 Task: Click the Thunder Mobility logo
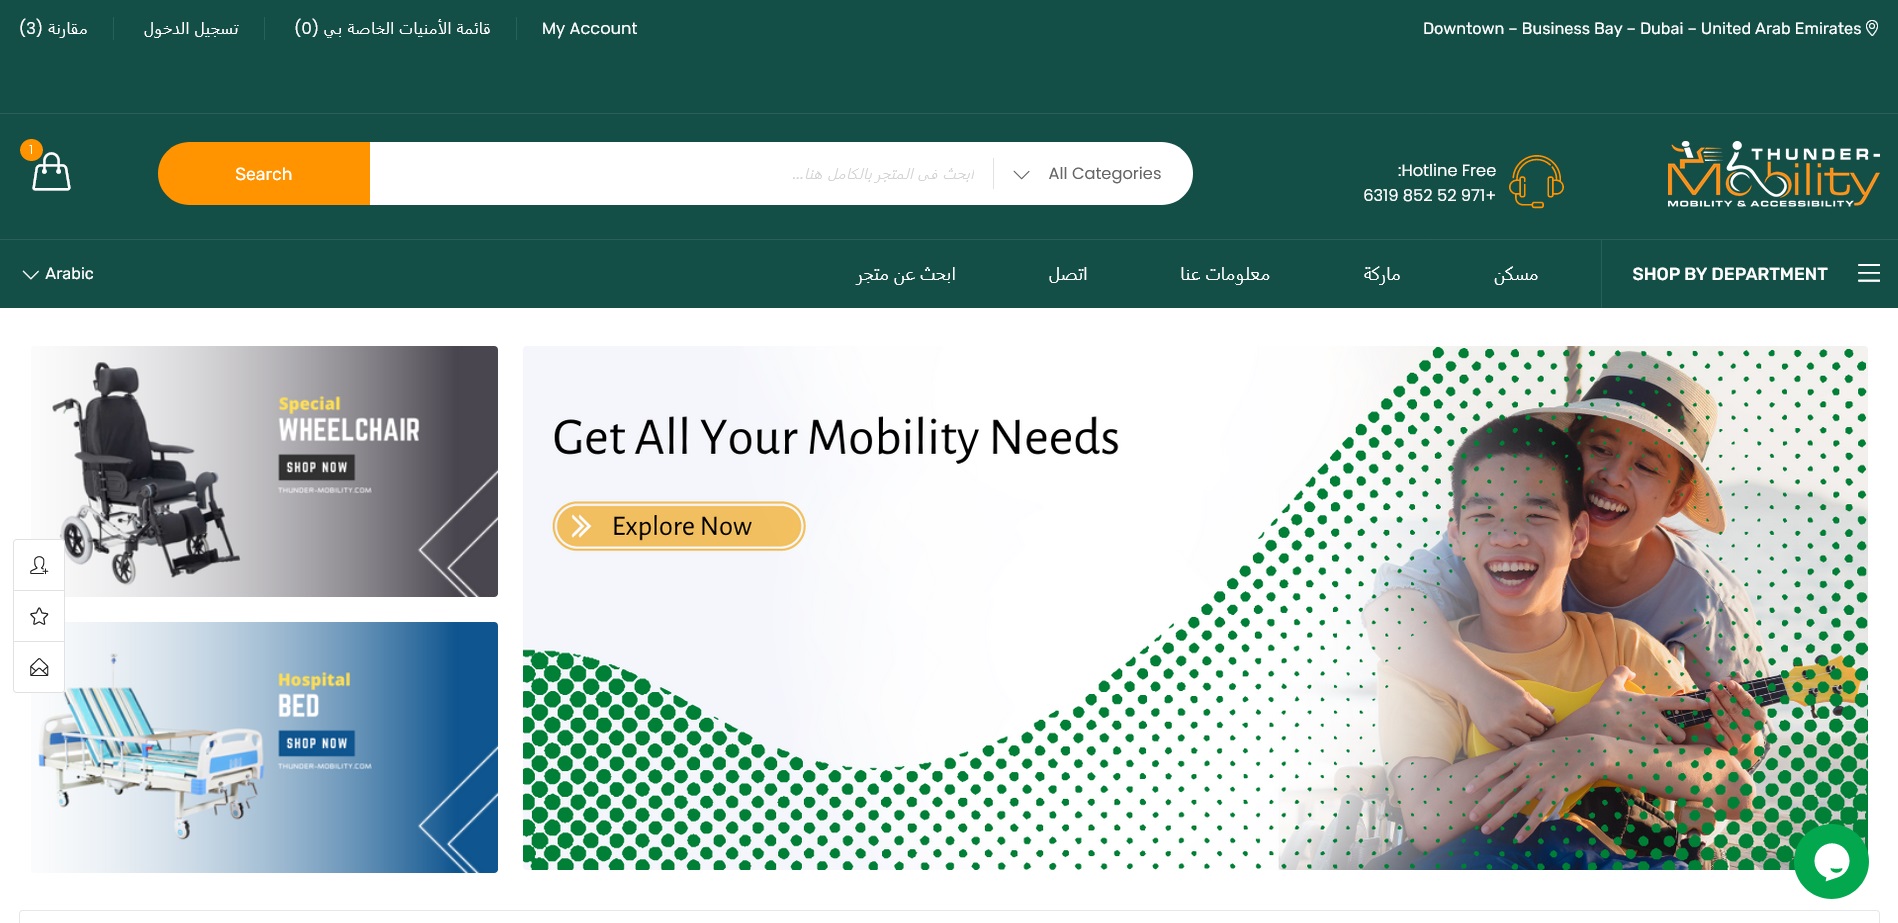click(x=1773, y=175)
